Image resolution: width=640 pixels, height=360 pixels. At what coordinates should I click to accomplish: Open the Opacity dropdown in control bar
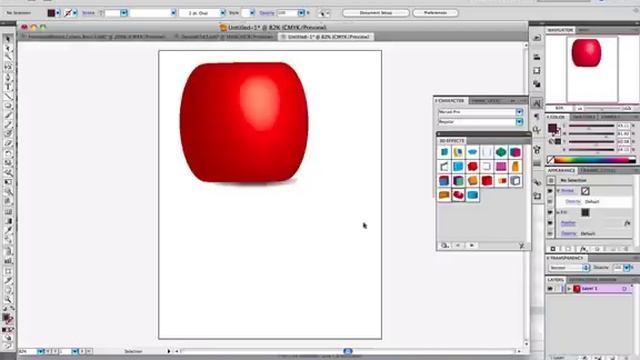[301, 13]
